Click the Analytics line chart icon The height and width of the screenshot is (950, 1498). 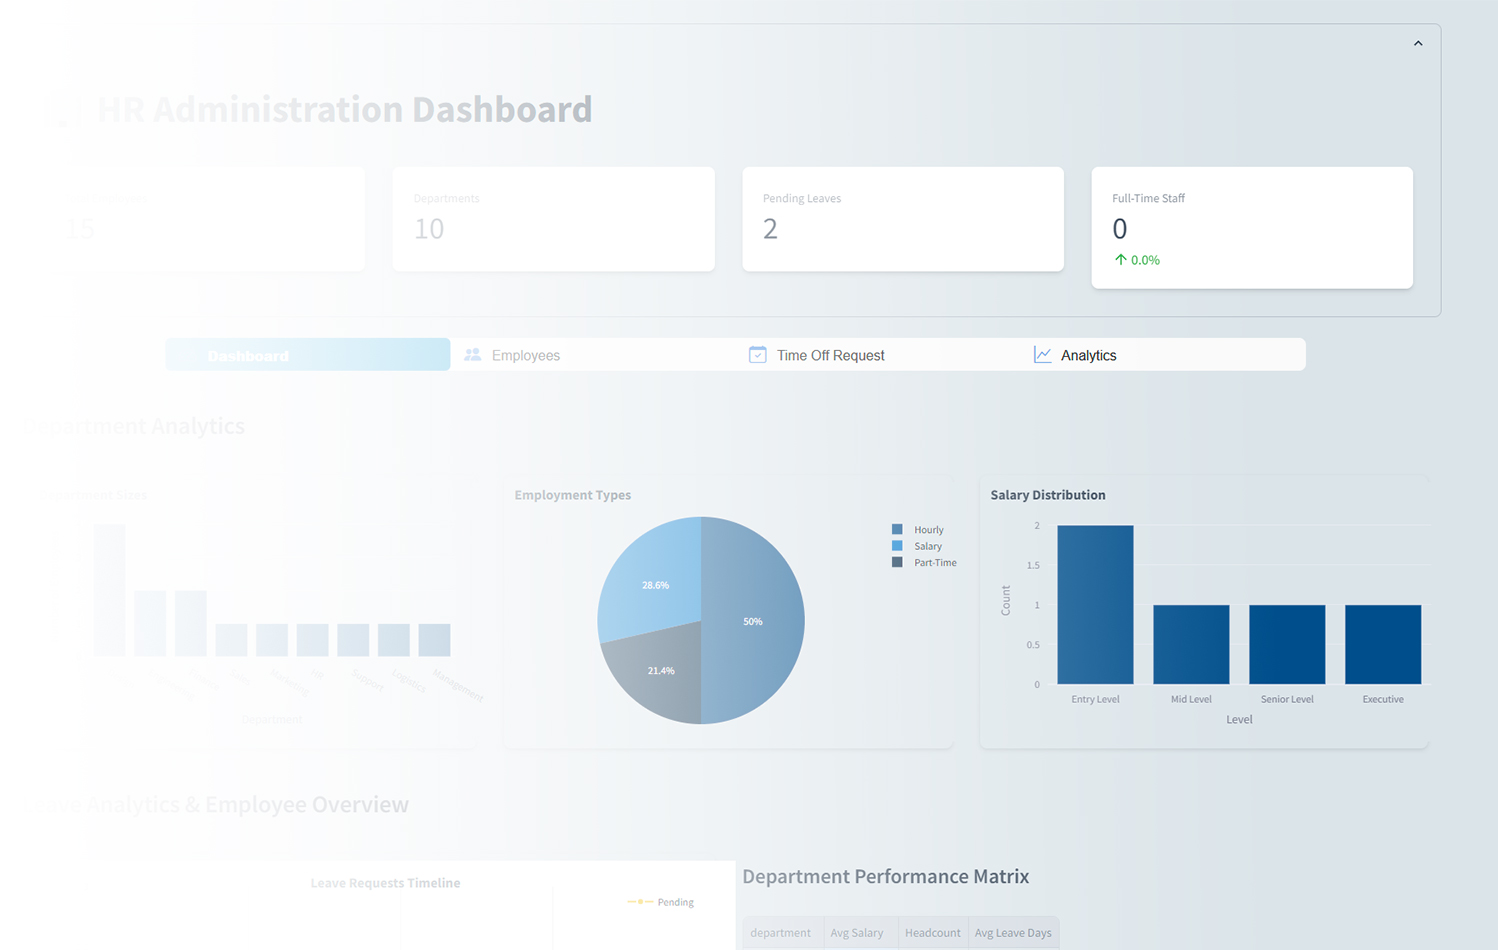pyautogui.click(x=1042, y=355)
